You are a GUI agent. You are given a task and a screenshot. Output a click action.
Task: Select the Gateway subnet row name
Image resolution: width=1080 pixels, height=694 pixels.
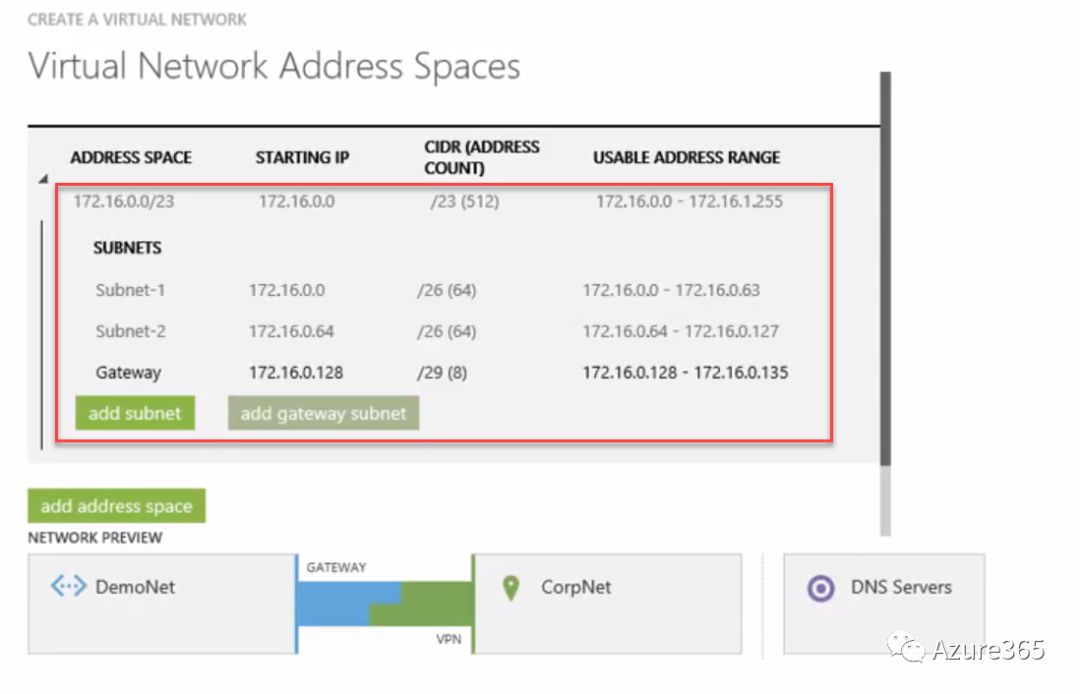[128, 373]
